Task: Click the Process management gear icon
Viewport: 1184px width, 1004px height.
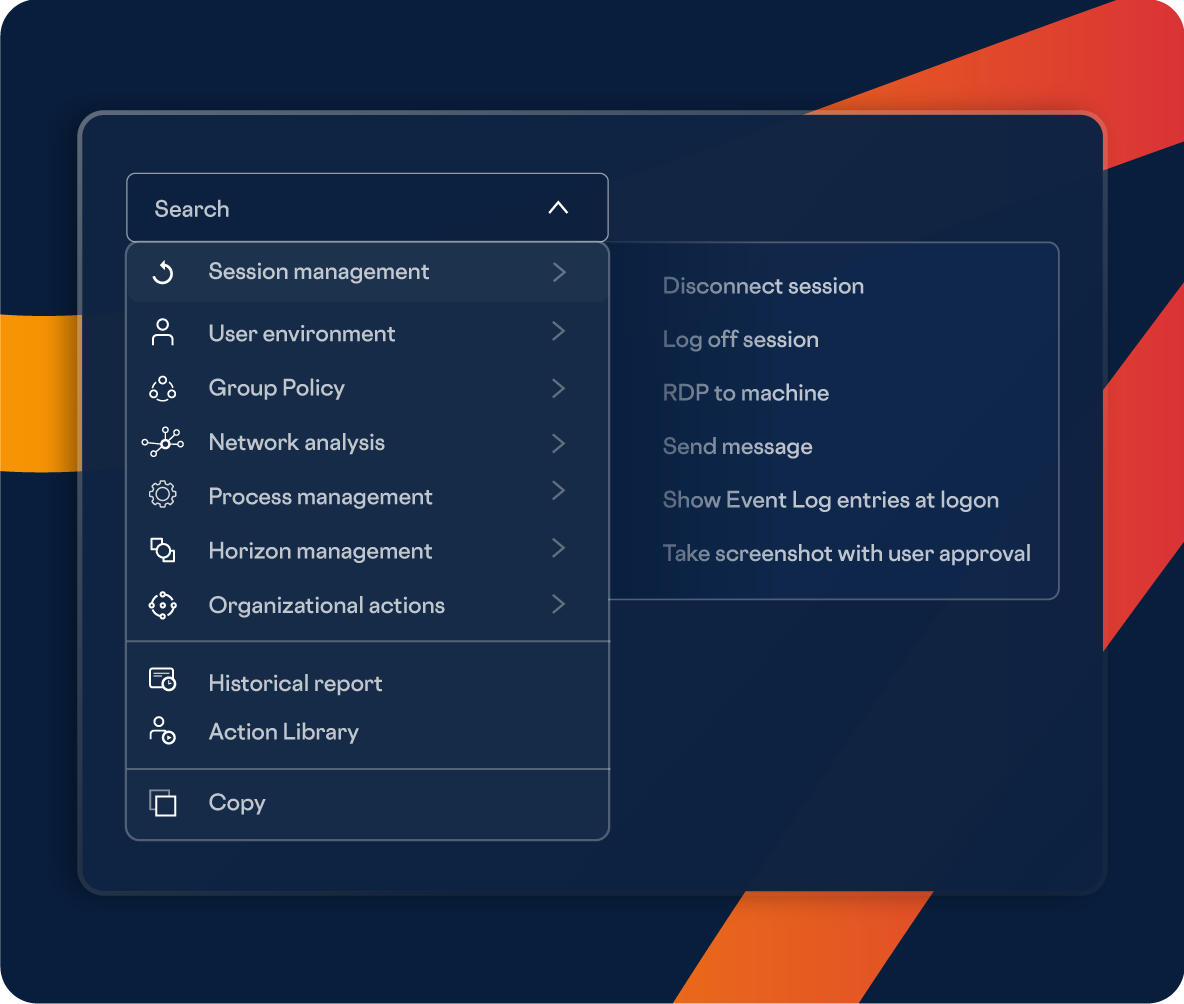Action: tap(163, 496)
